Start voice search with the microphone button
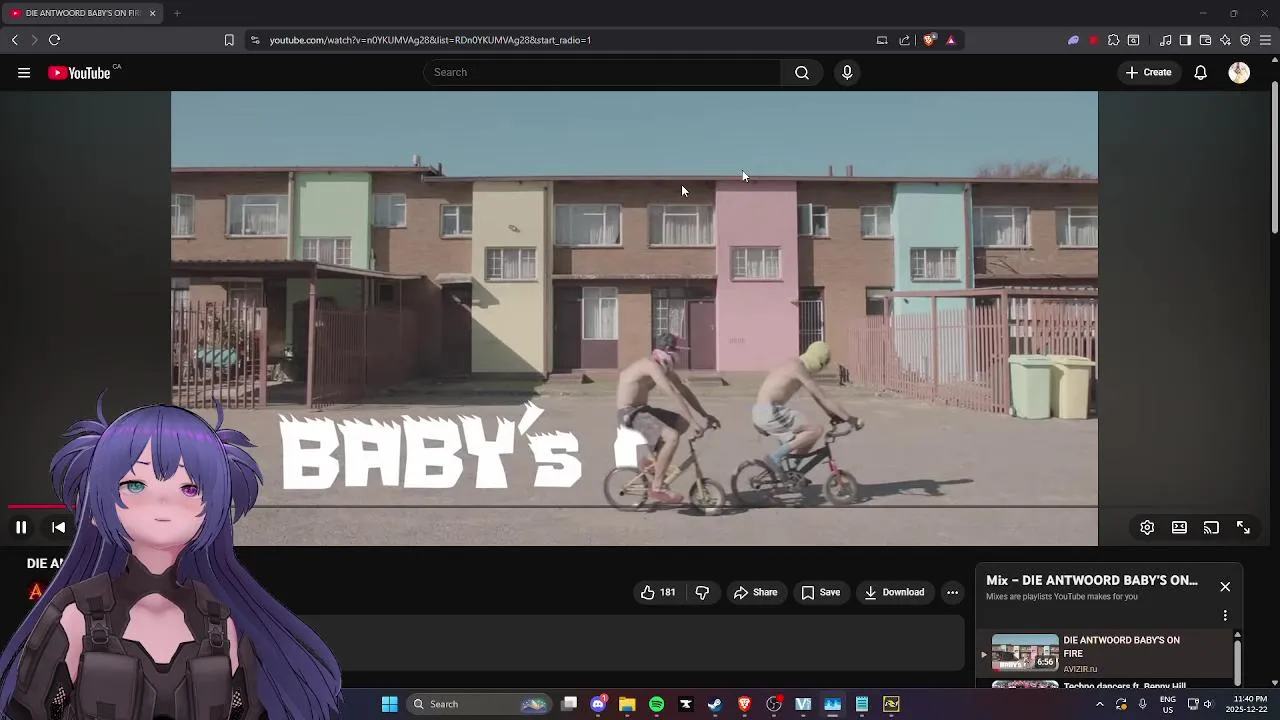 tap(847, 72)
